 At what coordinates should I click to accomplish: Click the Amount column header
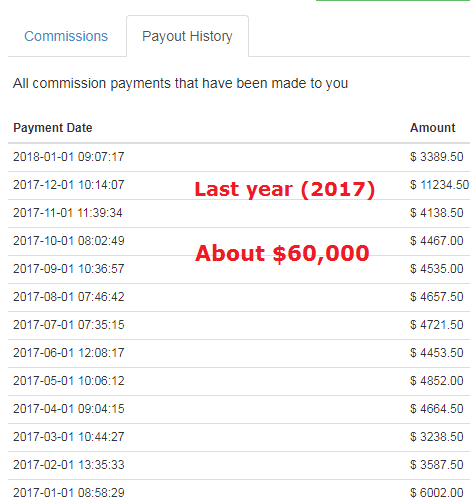pos(432,128)
